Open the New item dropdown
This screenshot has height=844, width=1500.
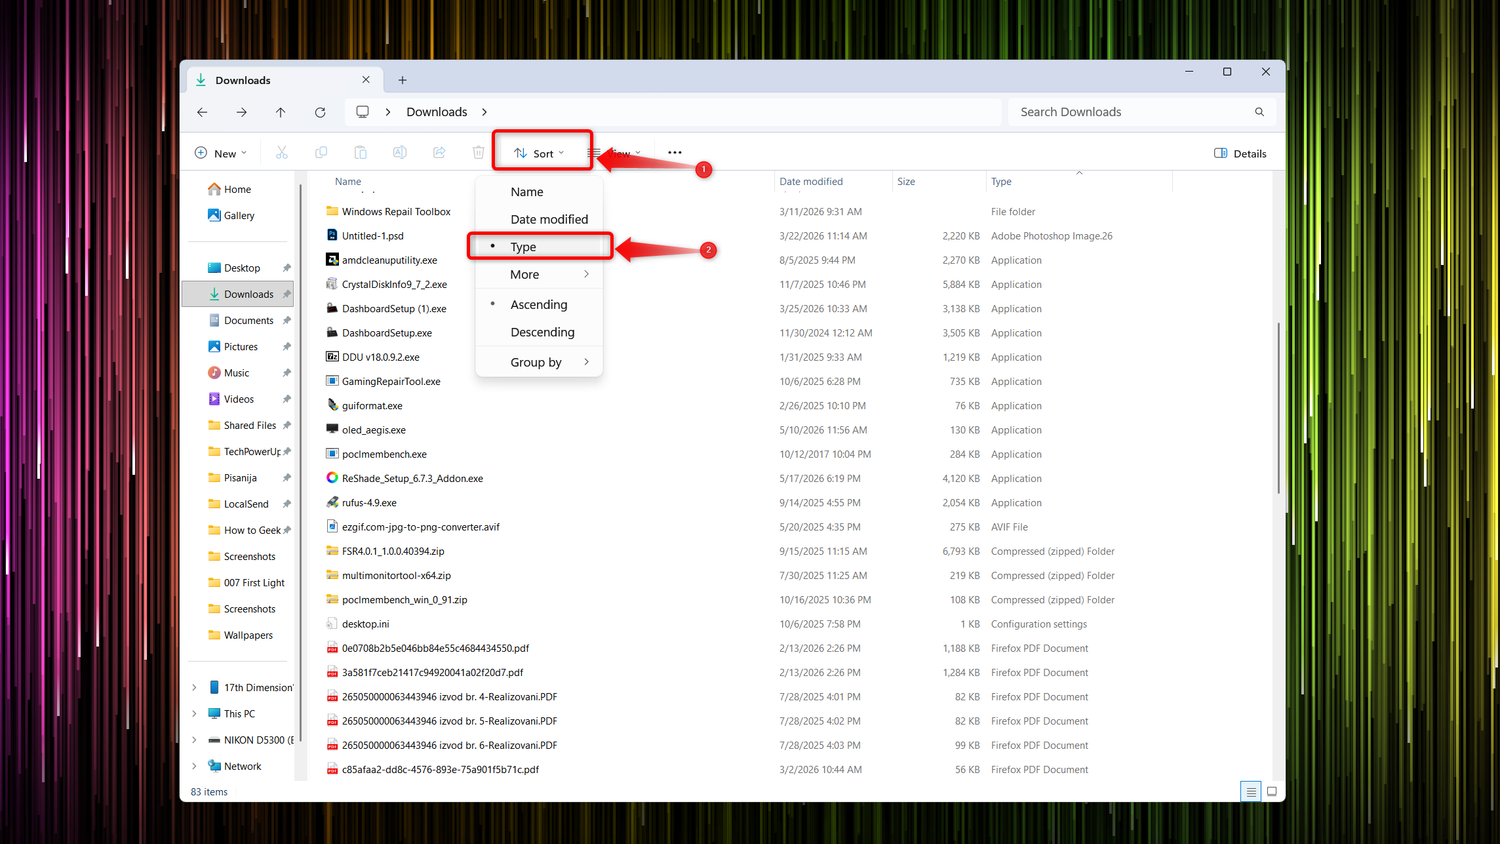click(220, 153)
